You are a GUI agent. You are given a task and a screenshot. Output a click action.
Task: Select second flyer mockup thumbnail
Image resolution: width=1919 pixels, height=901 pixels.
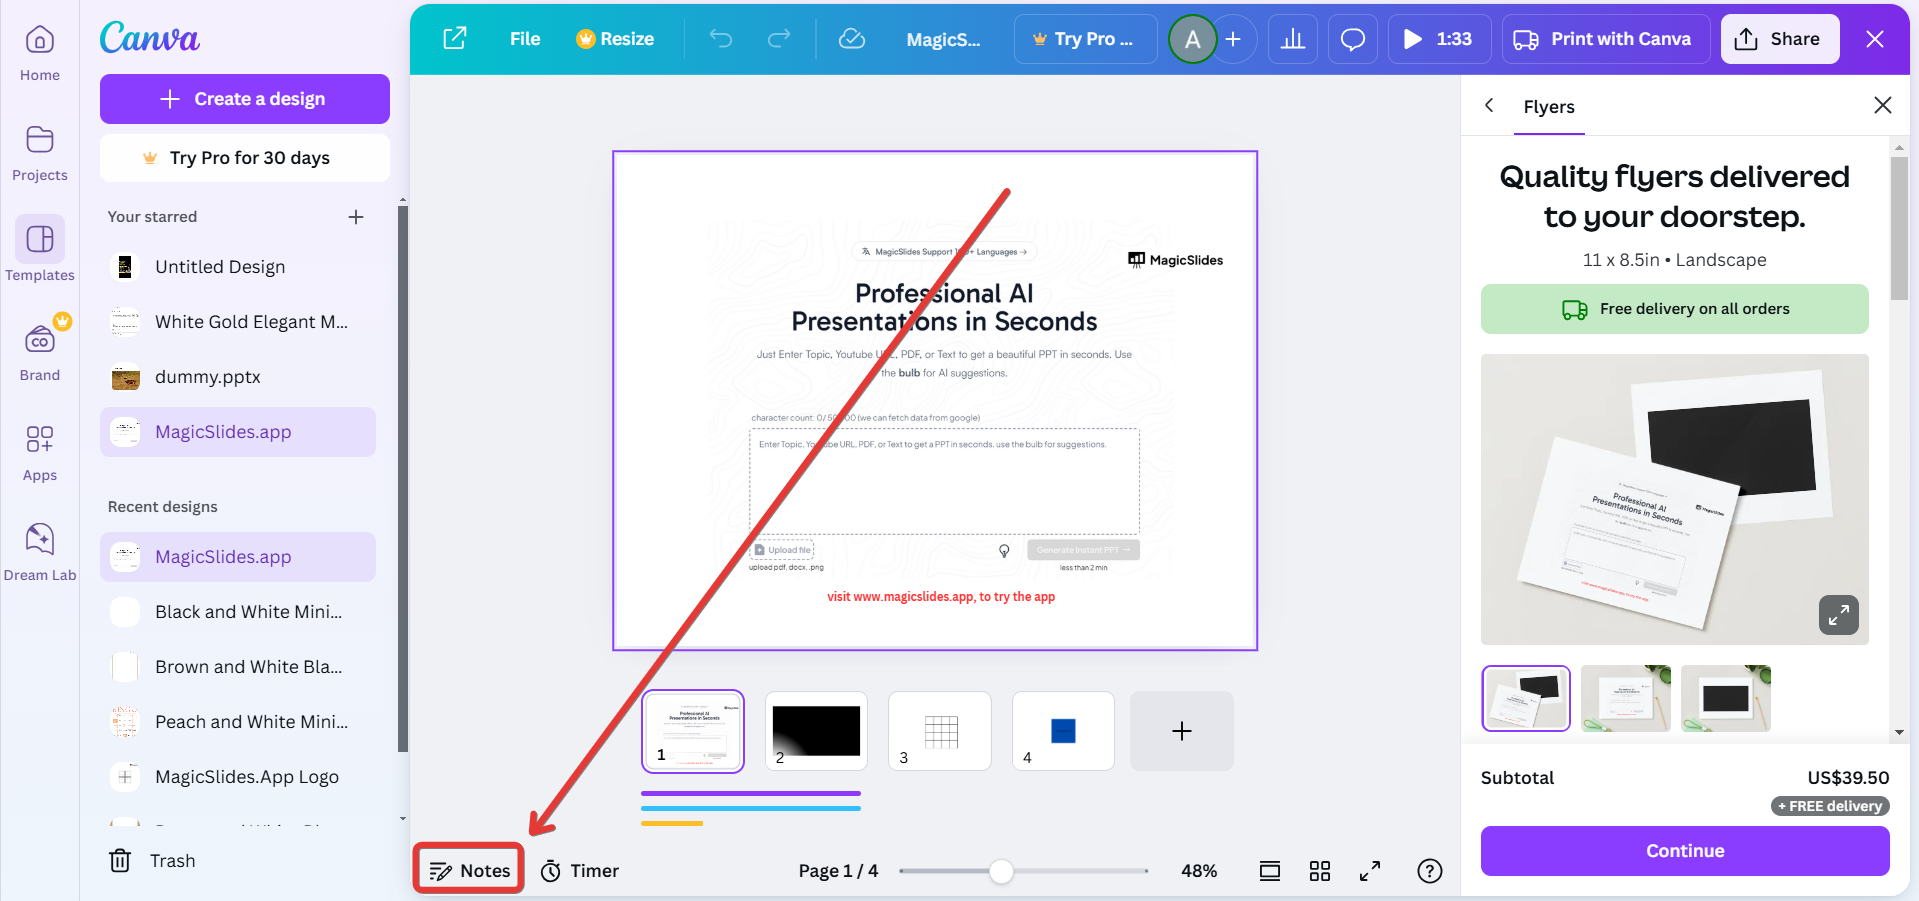pos(1626,698)
